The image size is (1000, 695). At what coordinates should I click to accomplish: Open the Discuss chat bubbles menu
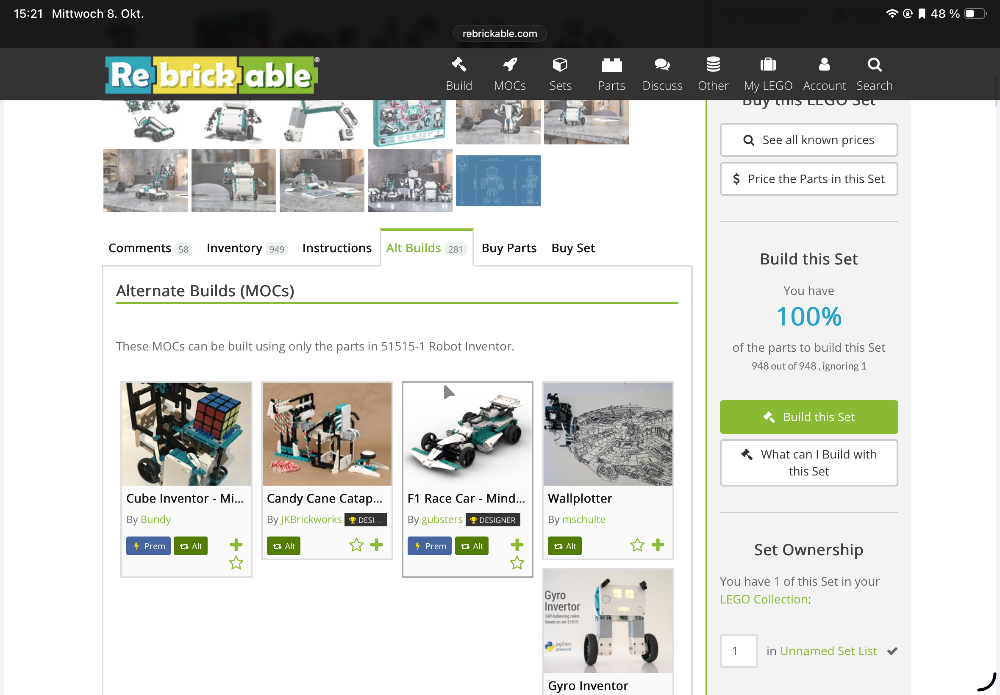662,65
